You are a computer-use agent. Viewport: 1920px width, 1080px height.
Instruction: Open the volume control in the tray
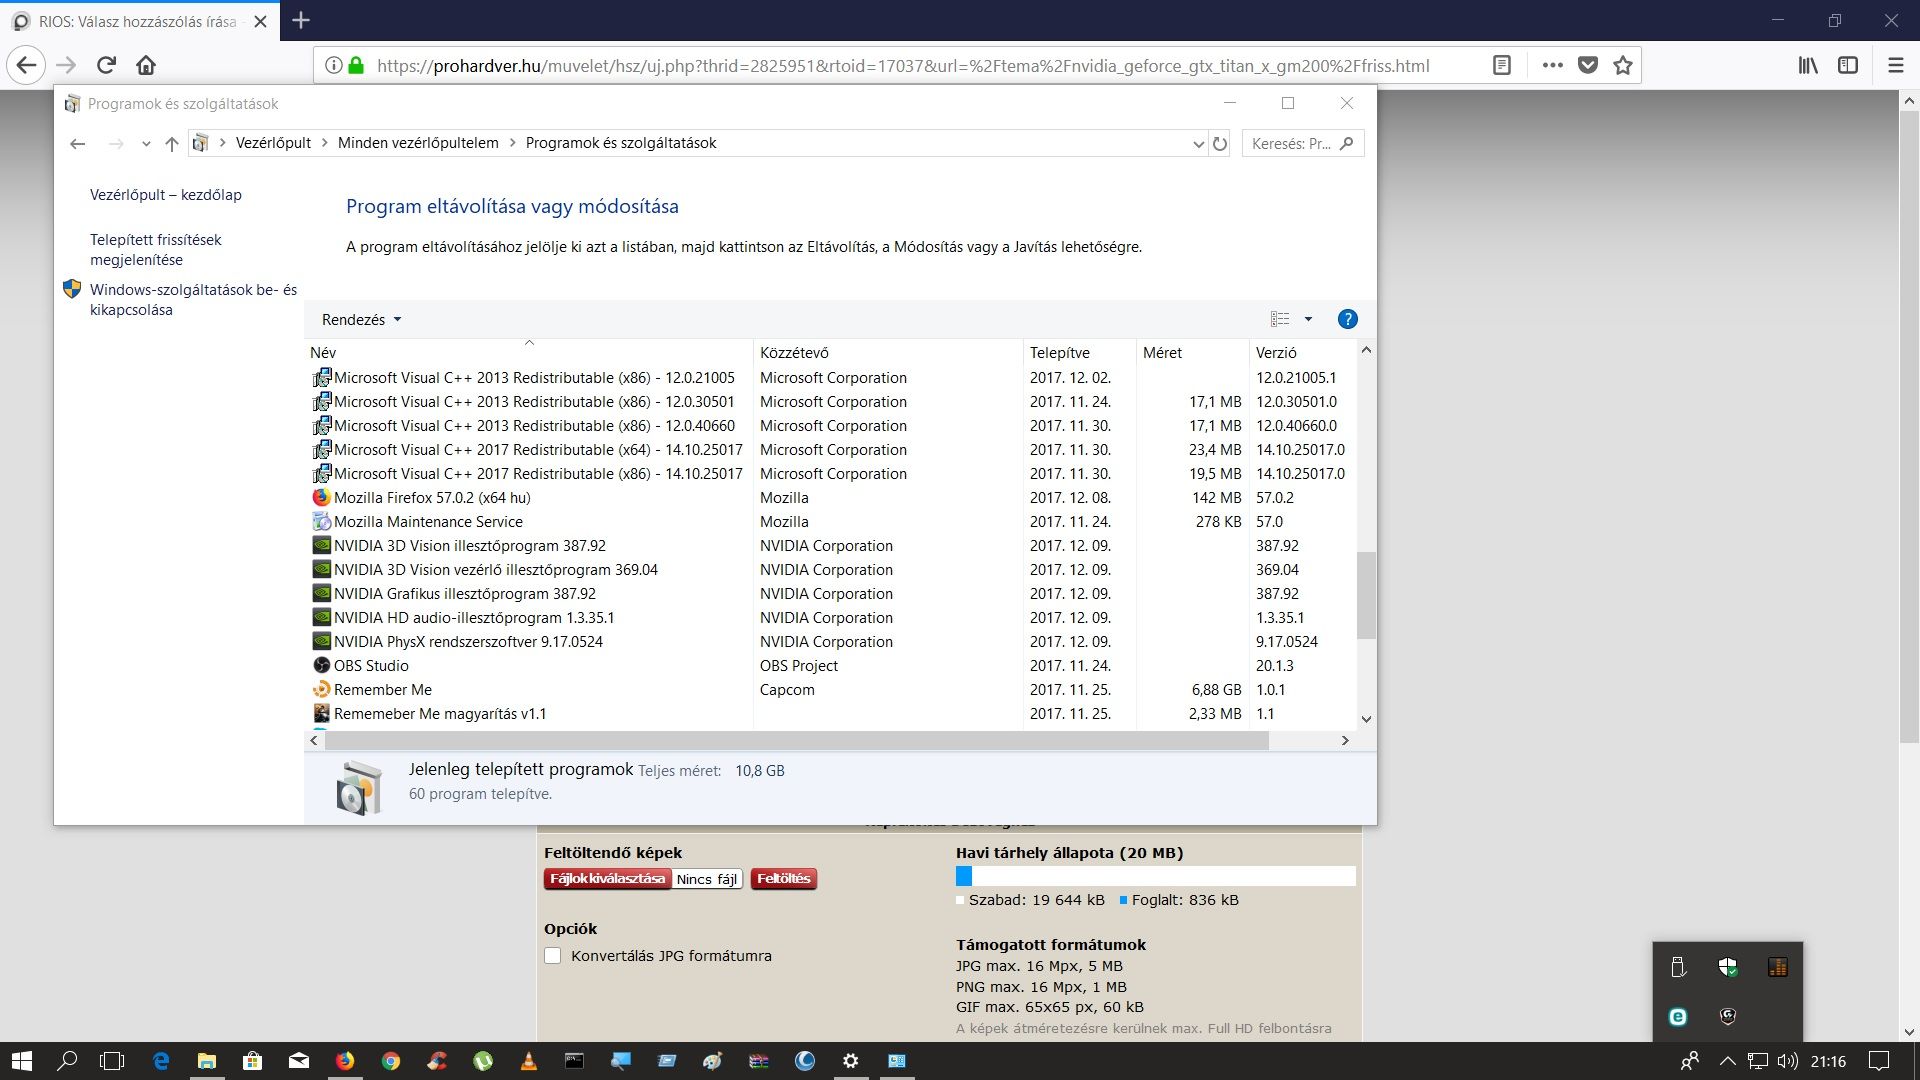1787,1061
